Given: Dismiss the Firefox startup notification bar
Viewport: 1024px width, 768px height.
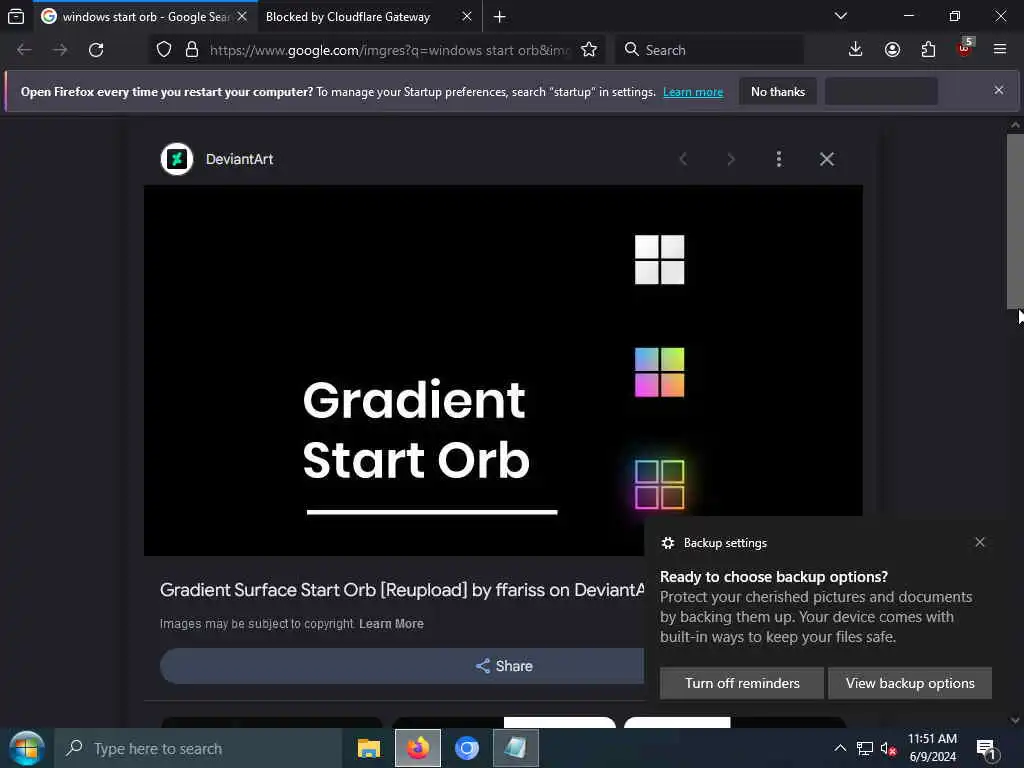Looking at the screenshot, I should tap(999, 90).
